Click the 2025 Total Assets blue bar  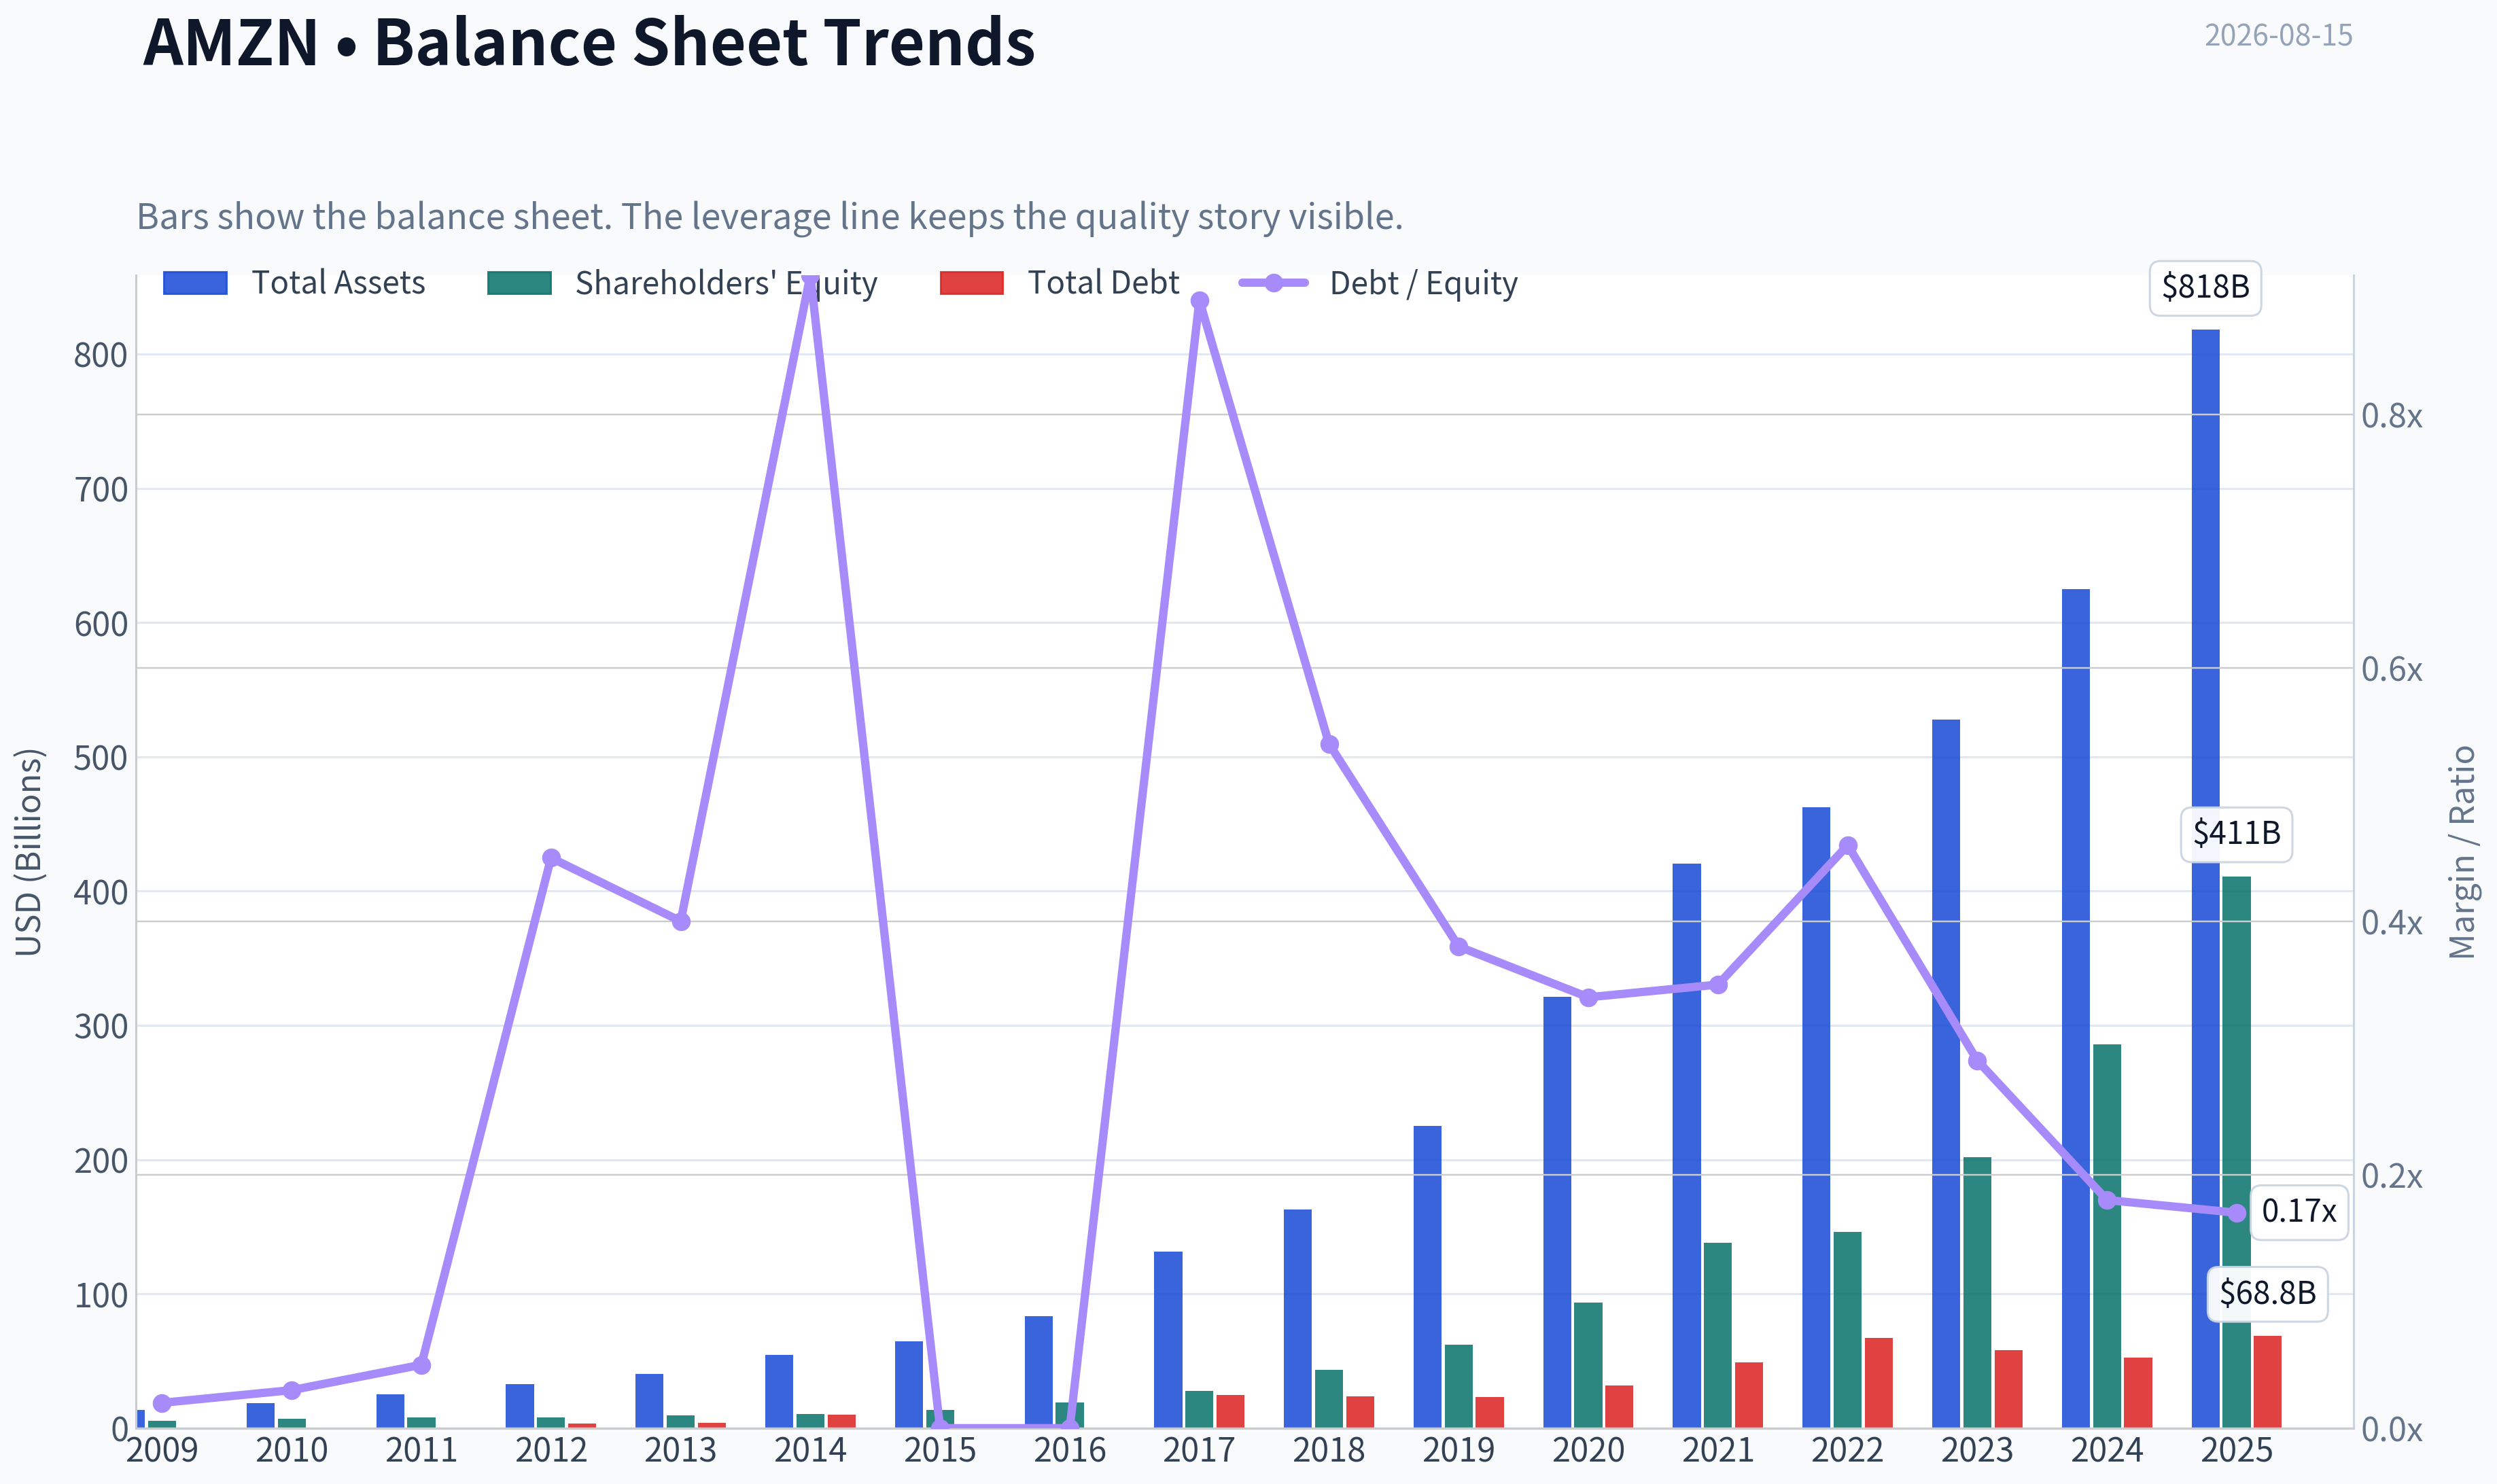[x=2205, y=878]
